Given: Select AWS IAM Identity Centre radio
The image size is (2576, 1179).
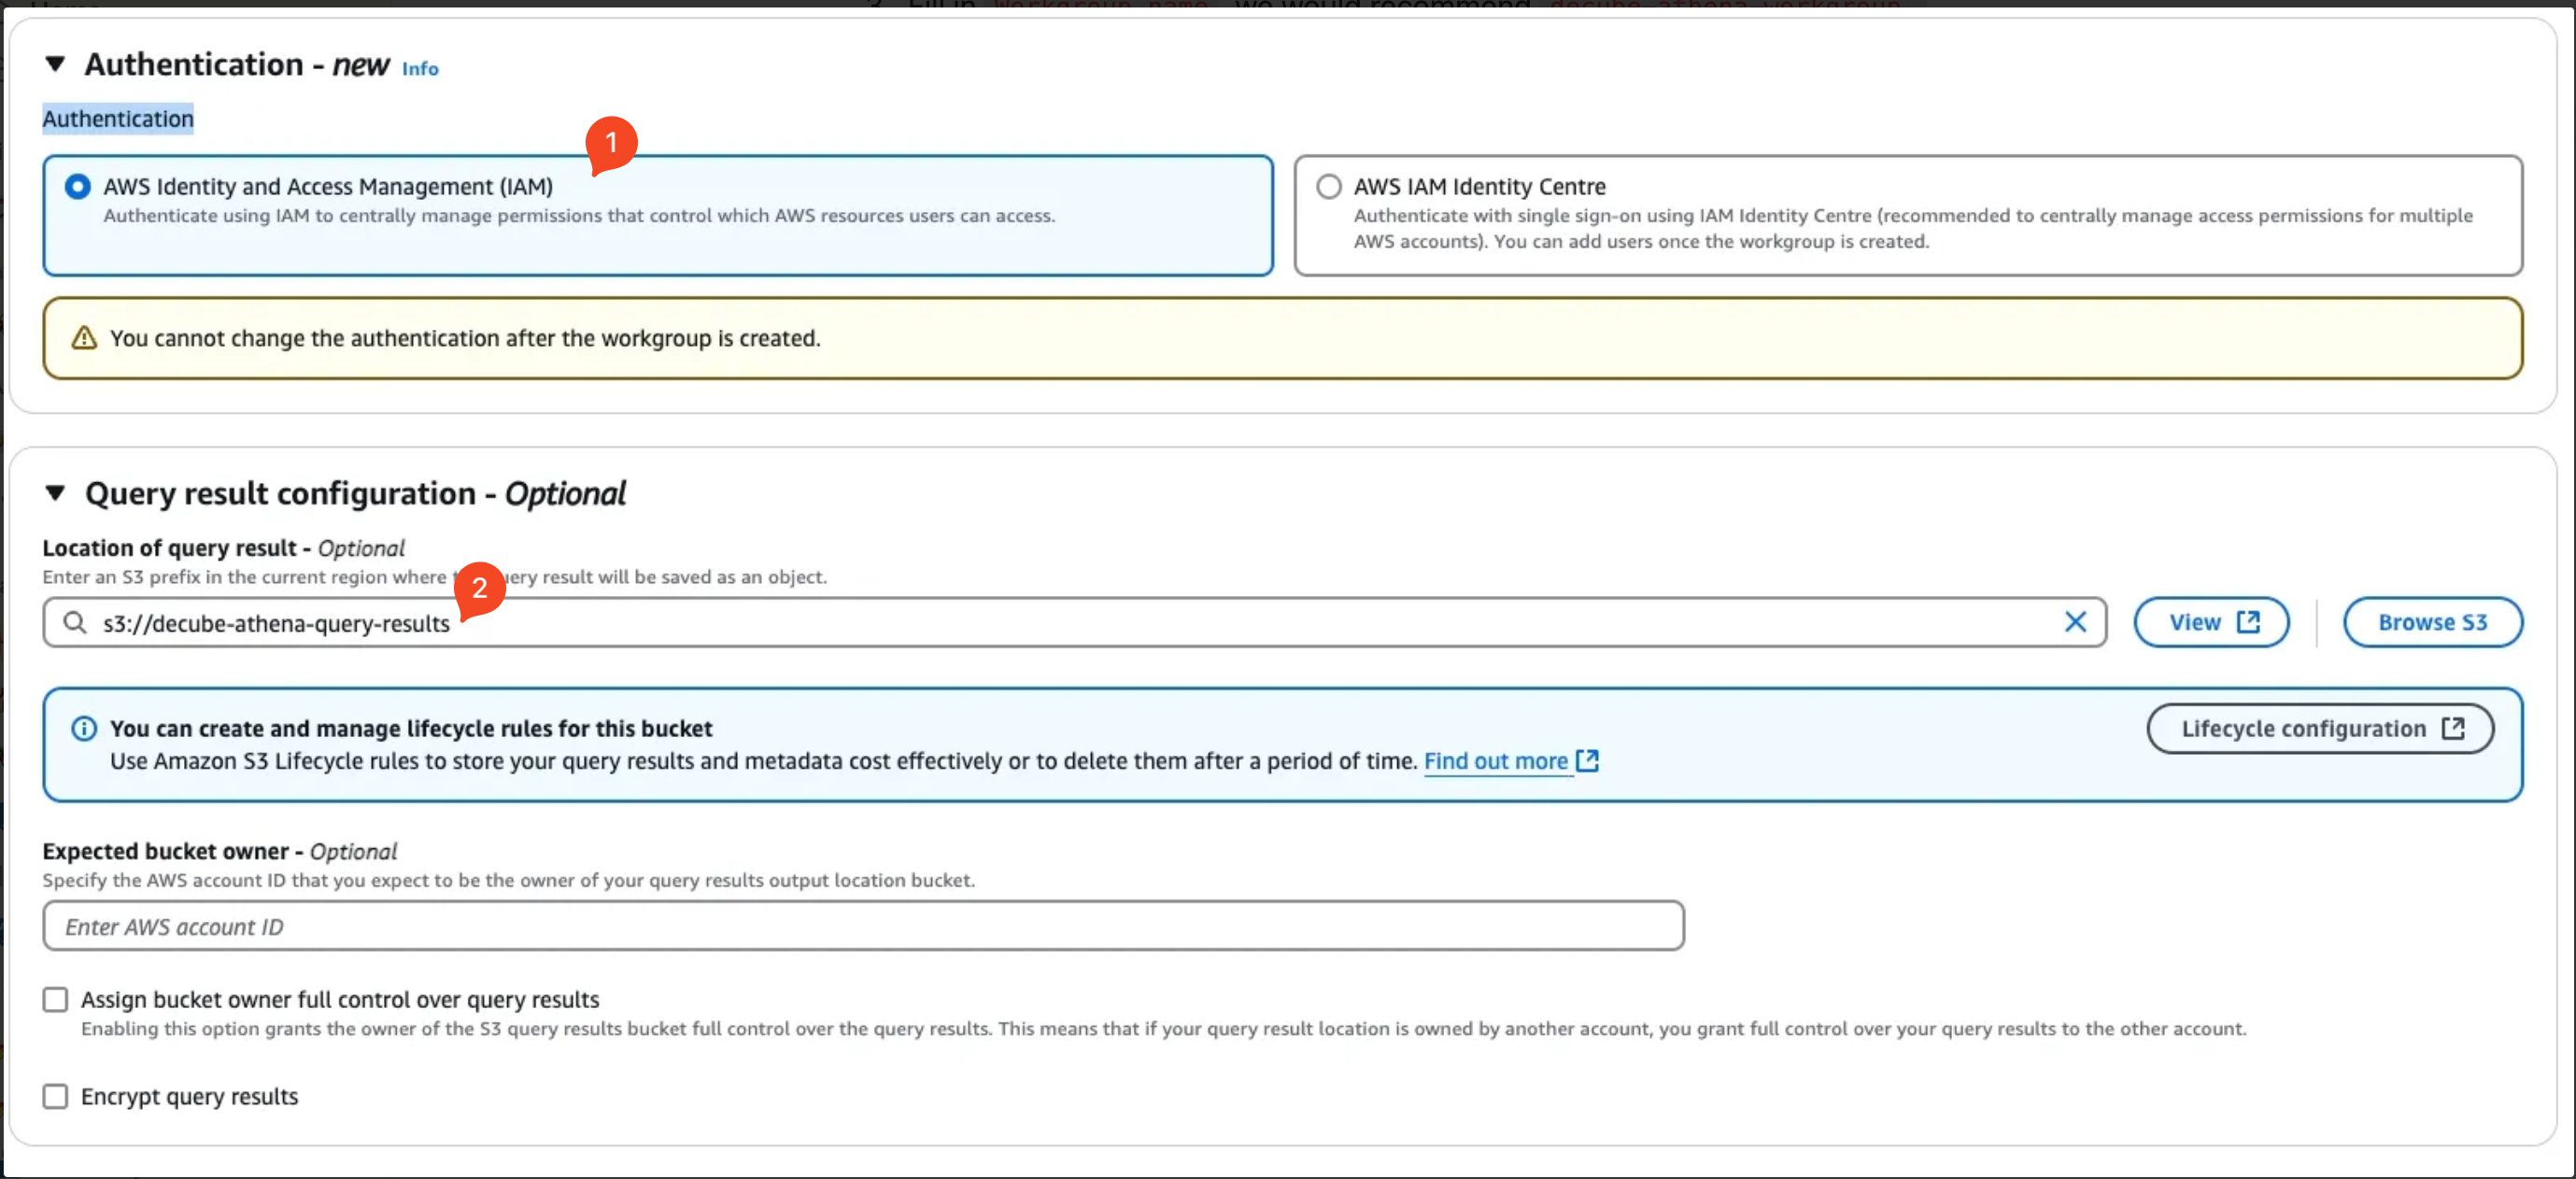Looking at the screenshot, I should click(x=1328, y=187).
